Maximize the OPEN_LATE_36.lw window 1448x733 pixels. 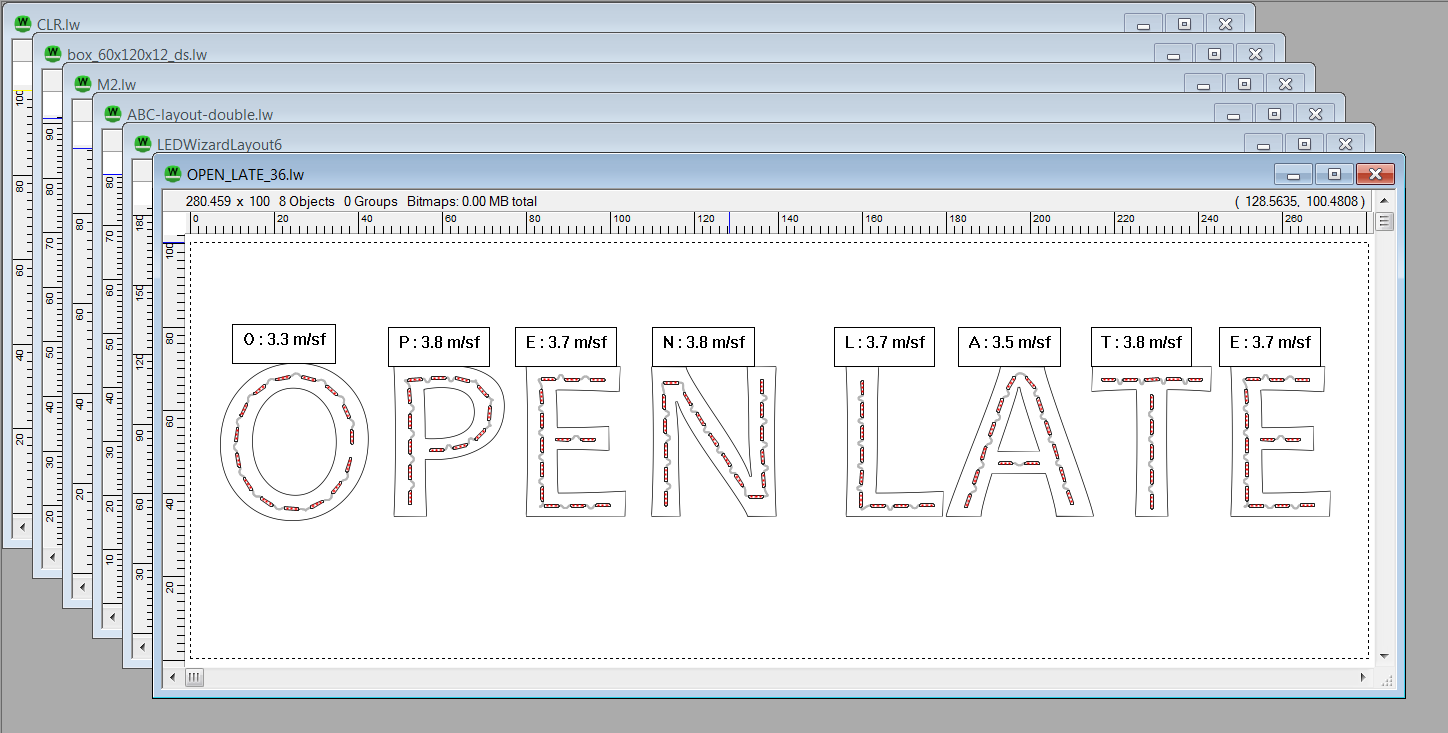pos(1334,174)
